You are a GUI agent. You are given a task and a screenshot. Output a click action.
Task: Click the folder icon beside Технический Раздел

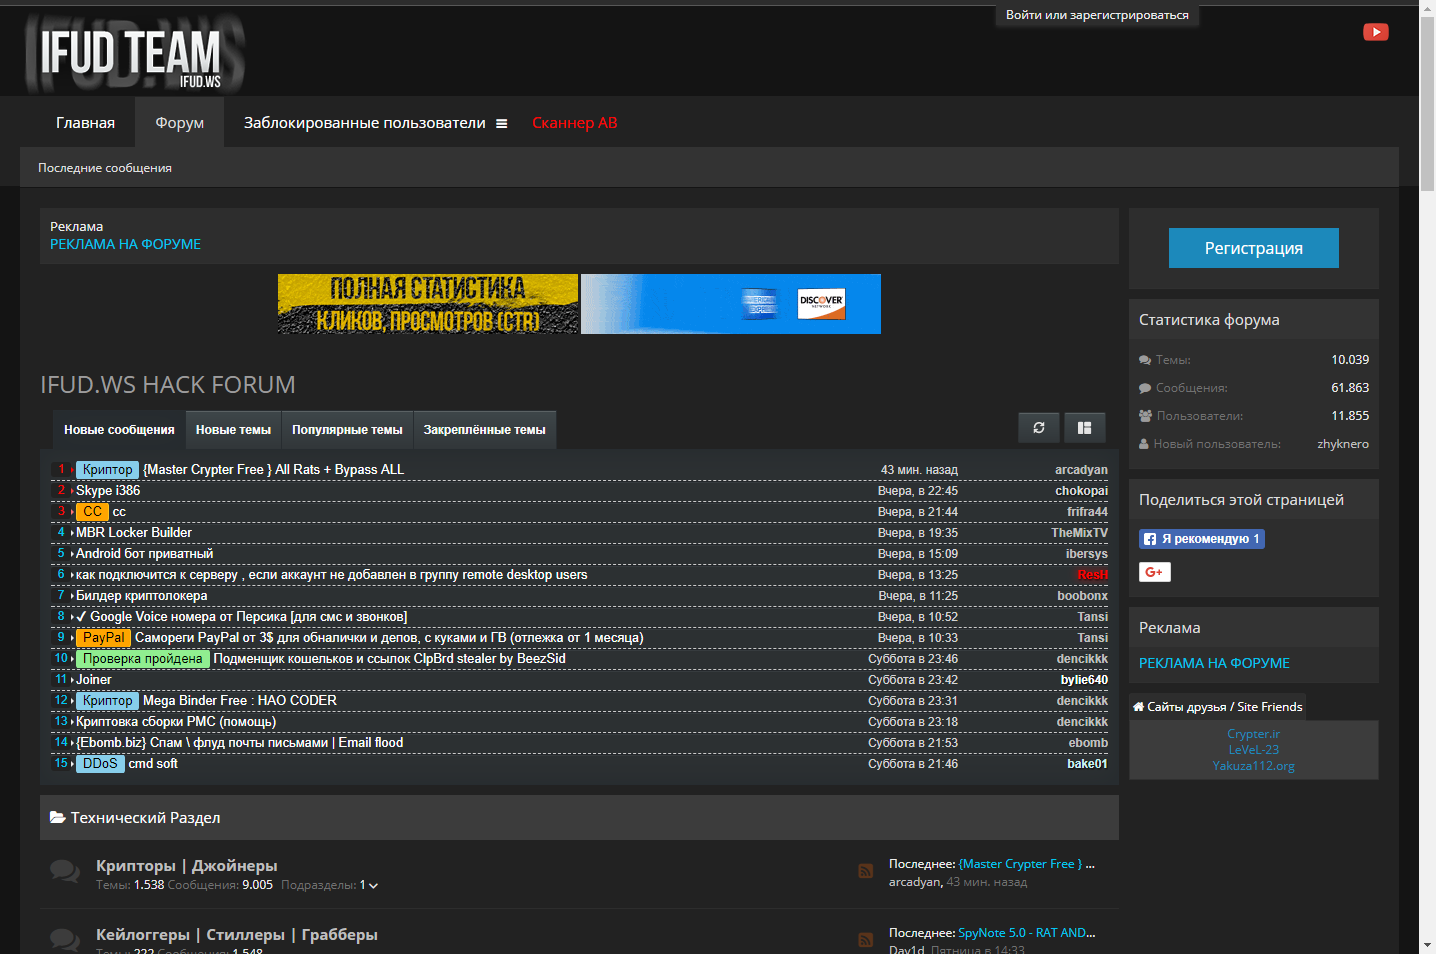(58, 818)
